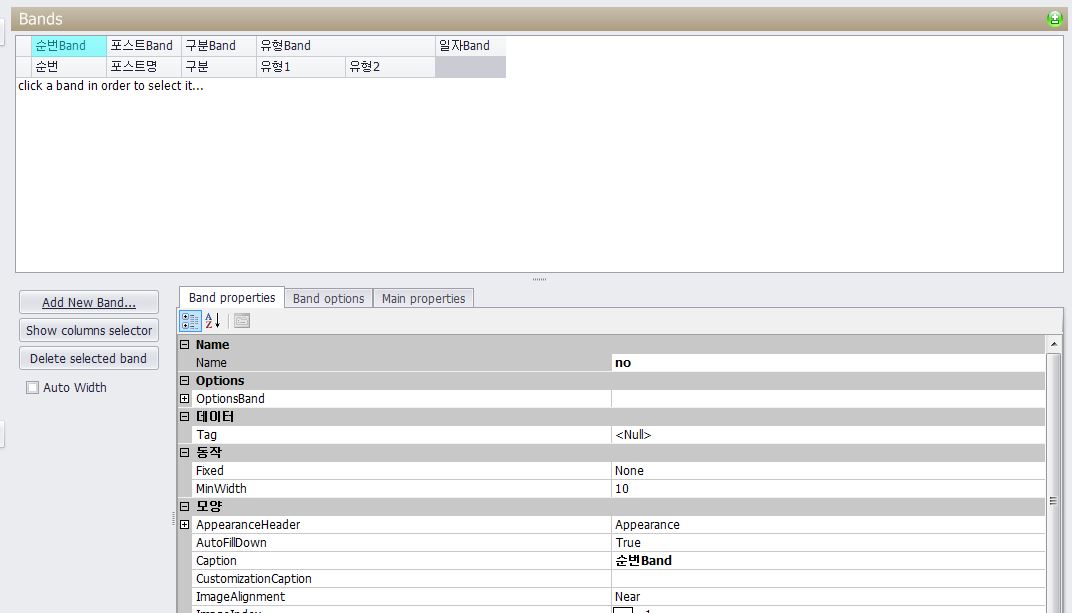The image size is (1072, 613).
Task: Collapse the 데이터 category
Action: [185, 416]
